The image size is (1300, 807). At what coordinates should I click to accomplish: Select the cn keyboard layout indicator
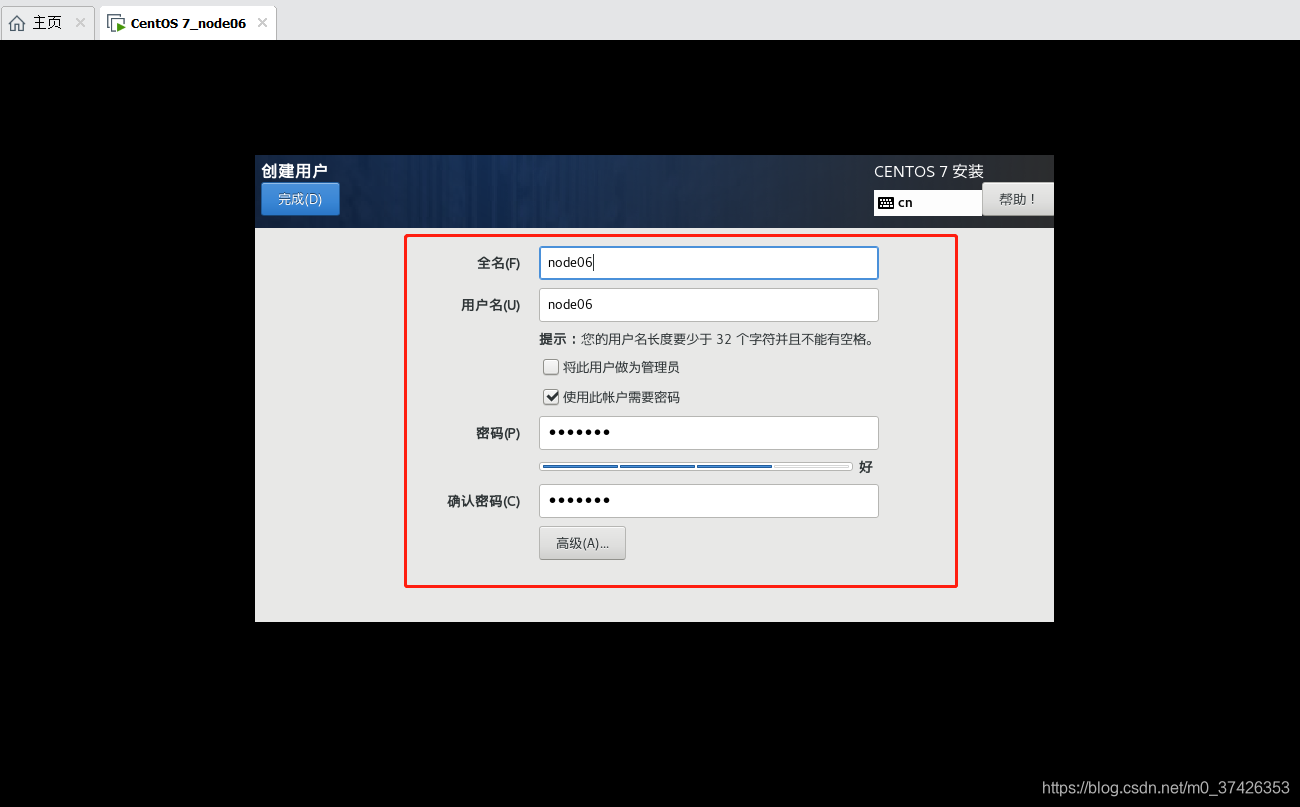[927, 203]
